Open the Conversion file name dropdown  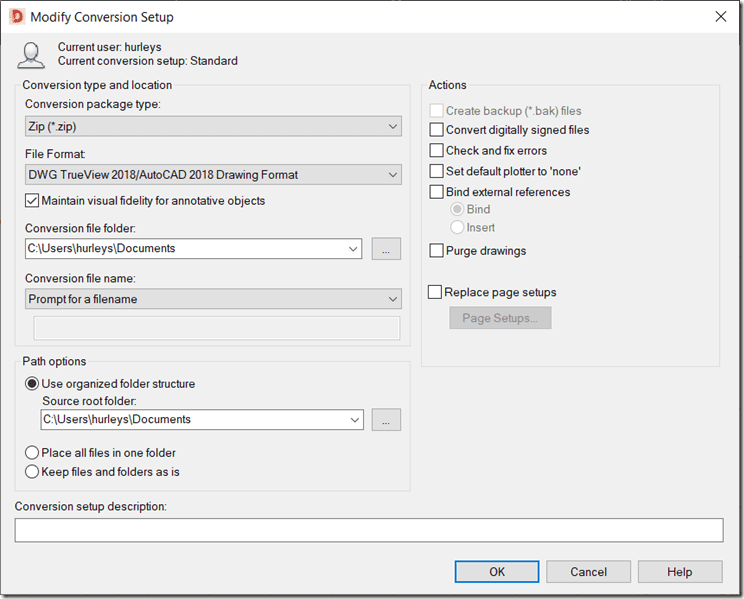pos(213,299)
